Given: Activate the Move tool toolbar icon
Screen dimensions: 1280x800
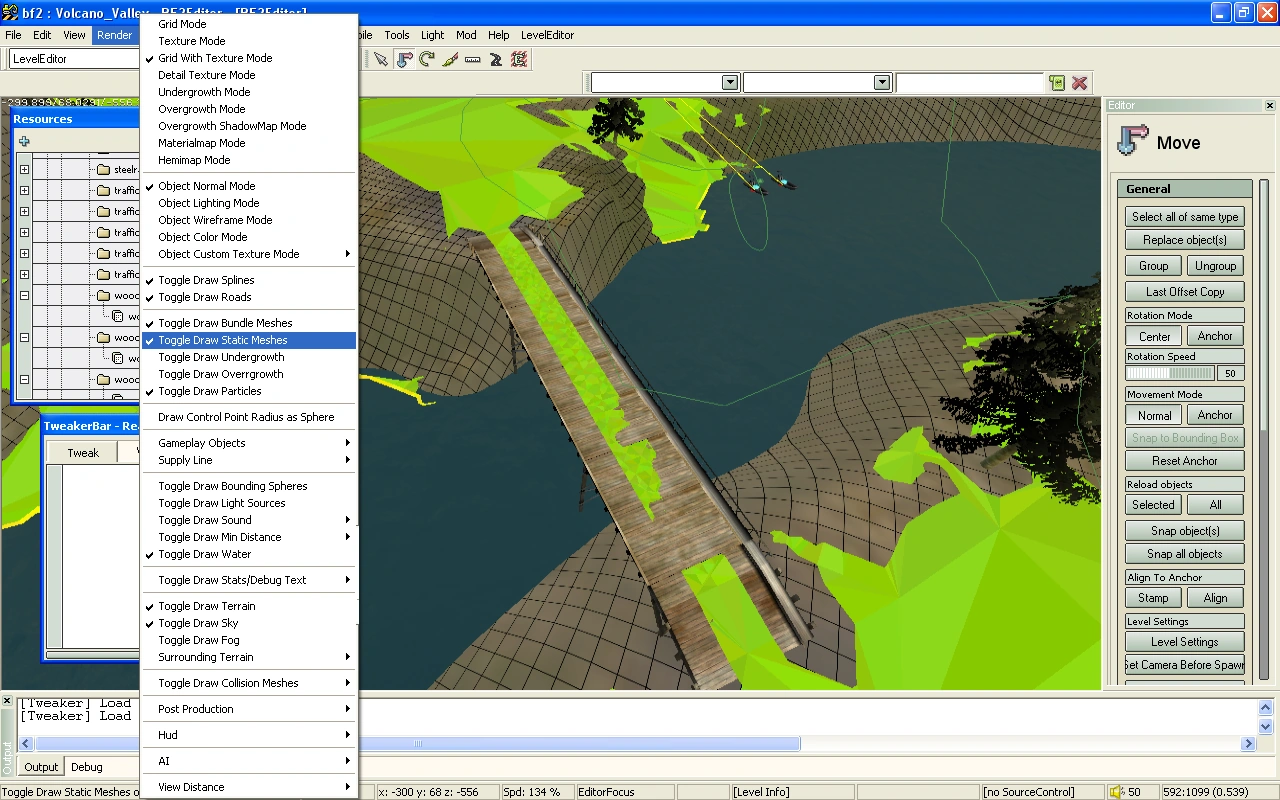Looking at the screenshot, I should (x=404, y=59).
